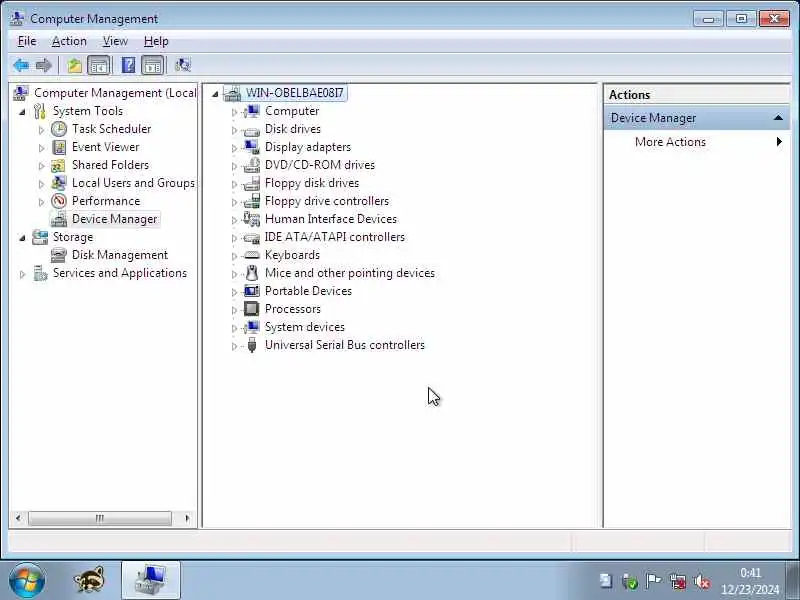Click the USB controllers plug icon
Screen dimensions: 800x600
point(252,345)
